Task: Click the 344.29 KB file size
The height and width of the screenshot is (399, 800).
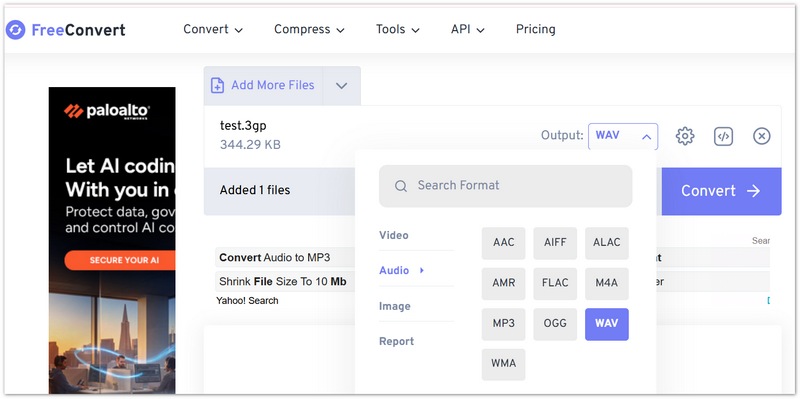Action: [x=250, y=145]
